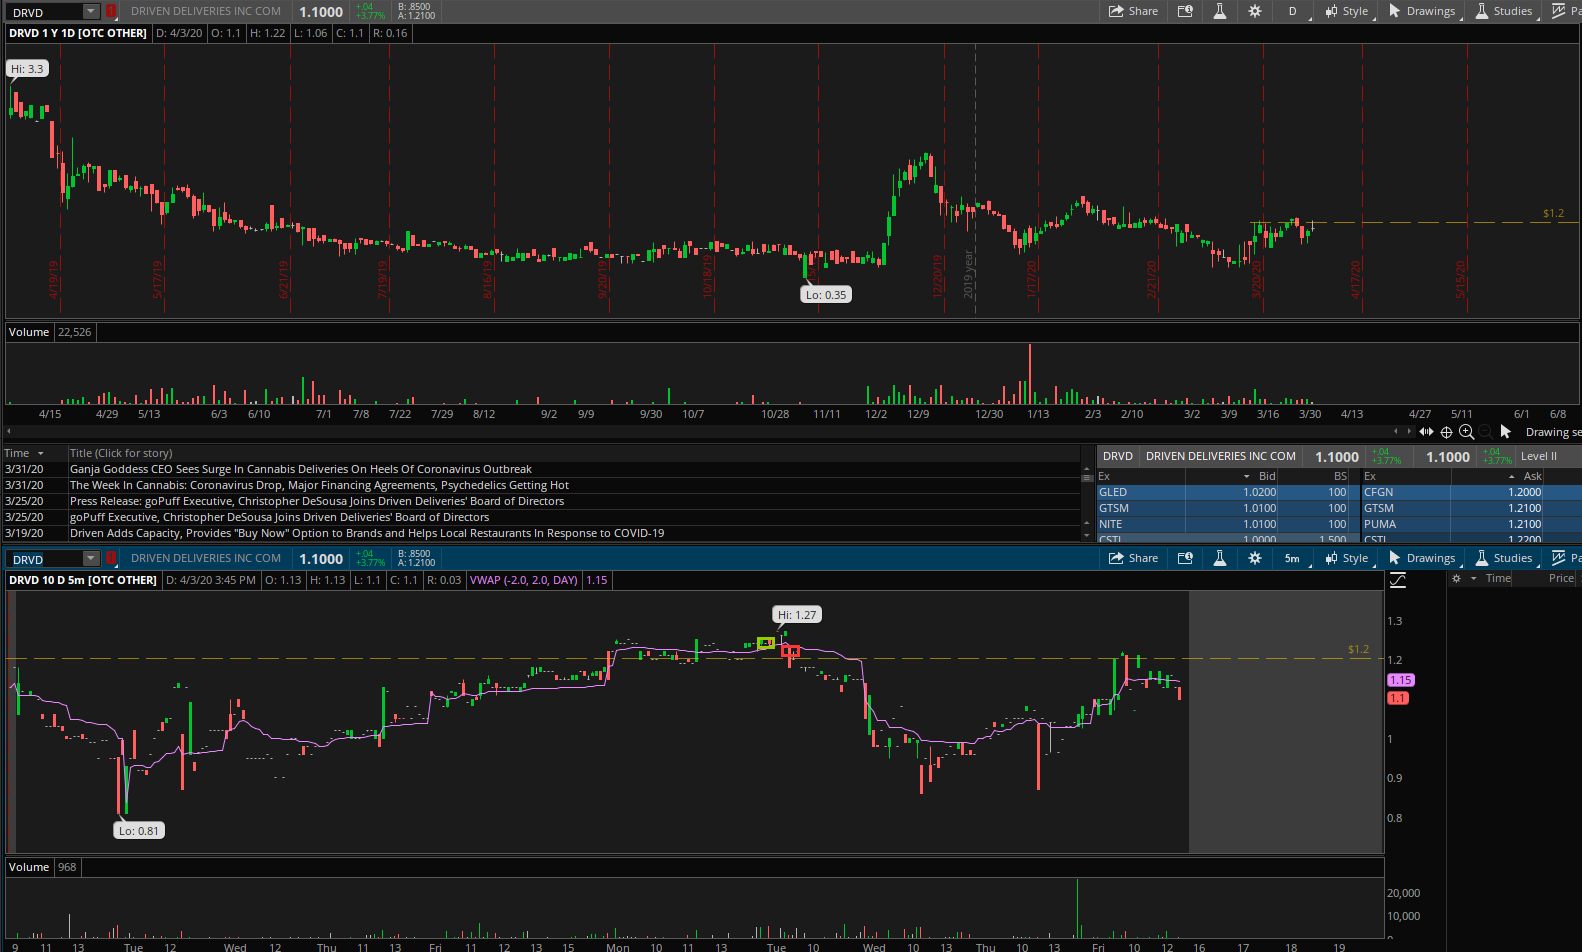Click the flask icon on the 5m chart toolbar
This screenshot has width=1582, height=952.
point(1219,558)
